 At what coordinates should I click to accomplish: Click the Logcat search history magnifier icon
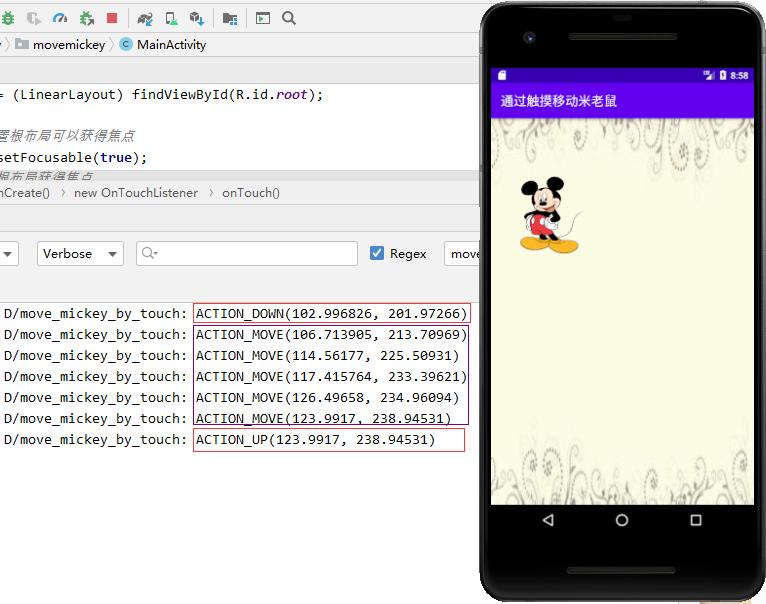149,253
